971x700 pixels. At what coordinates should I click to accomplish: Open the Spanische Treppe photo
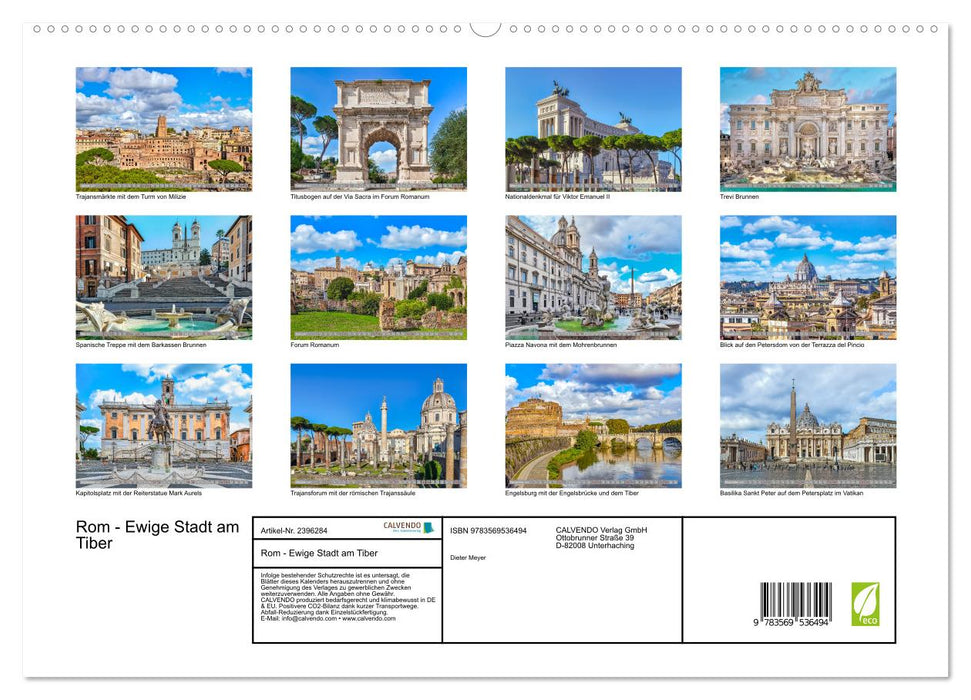tap(164, 277)
